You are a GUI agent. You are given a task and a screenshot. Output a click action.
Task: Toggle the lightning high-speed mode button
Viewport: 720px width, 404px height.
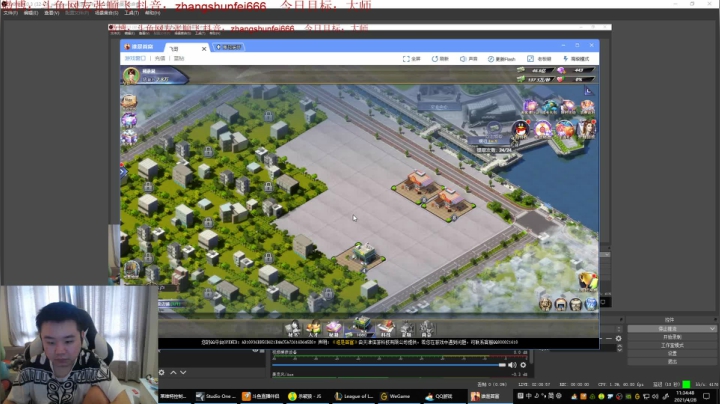point(576,59)
